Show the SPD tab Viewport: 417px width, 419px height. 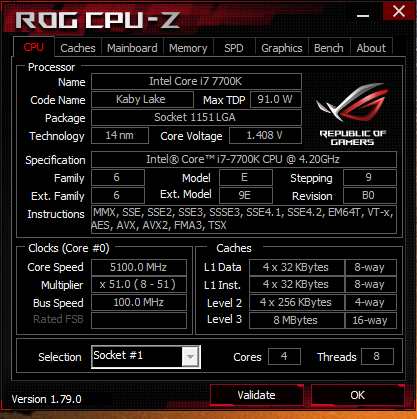(x=234, y=48)
